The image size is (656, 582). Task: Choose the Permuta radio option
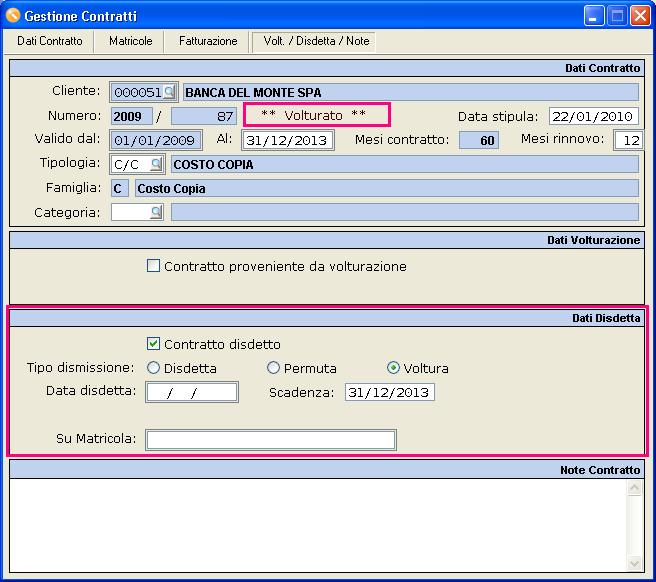point(273,368)
